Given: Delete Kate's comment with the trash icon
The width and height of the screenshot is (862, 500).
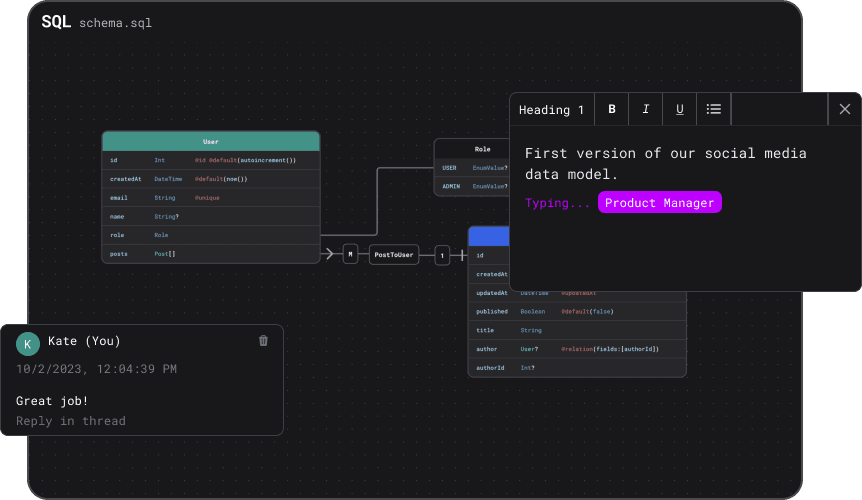Looking at the screenshot, I should [264, 341].
